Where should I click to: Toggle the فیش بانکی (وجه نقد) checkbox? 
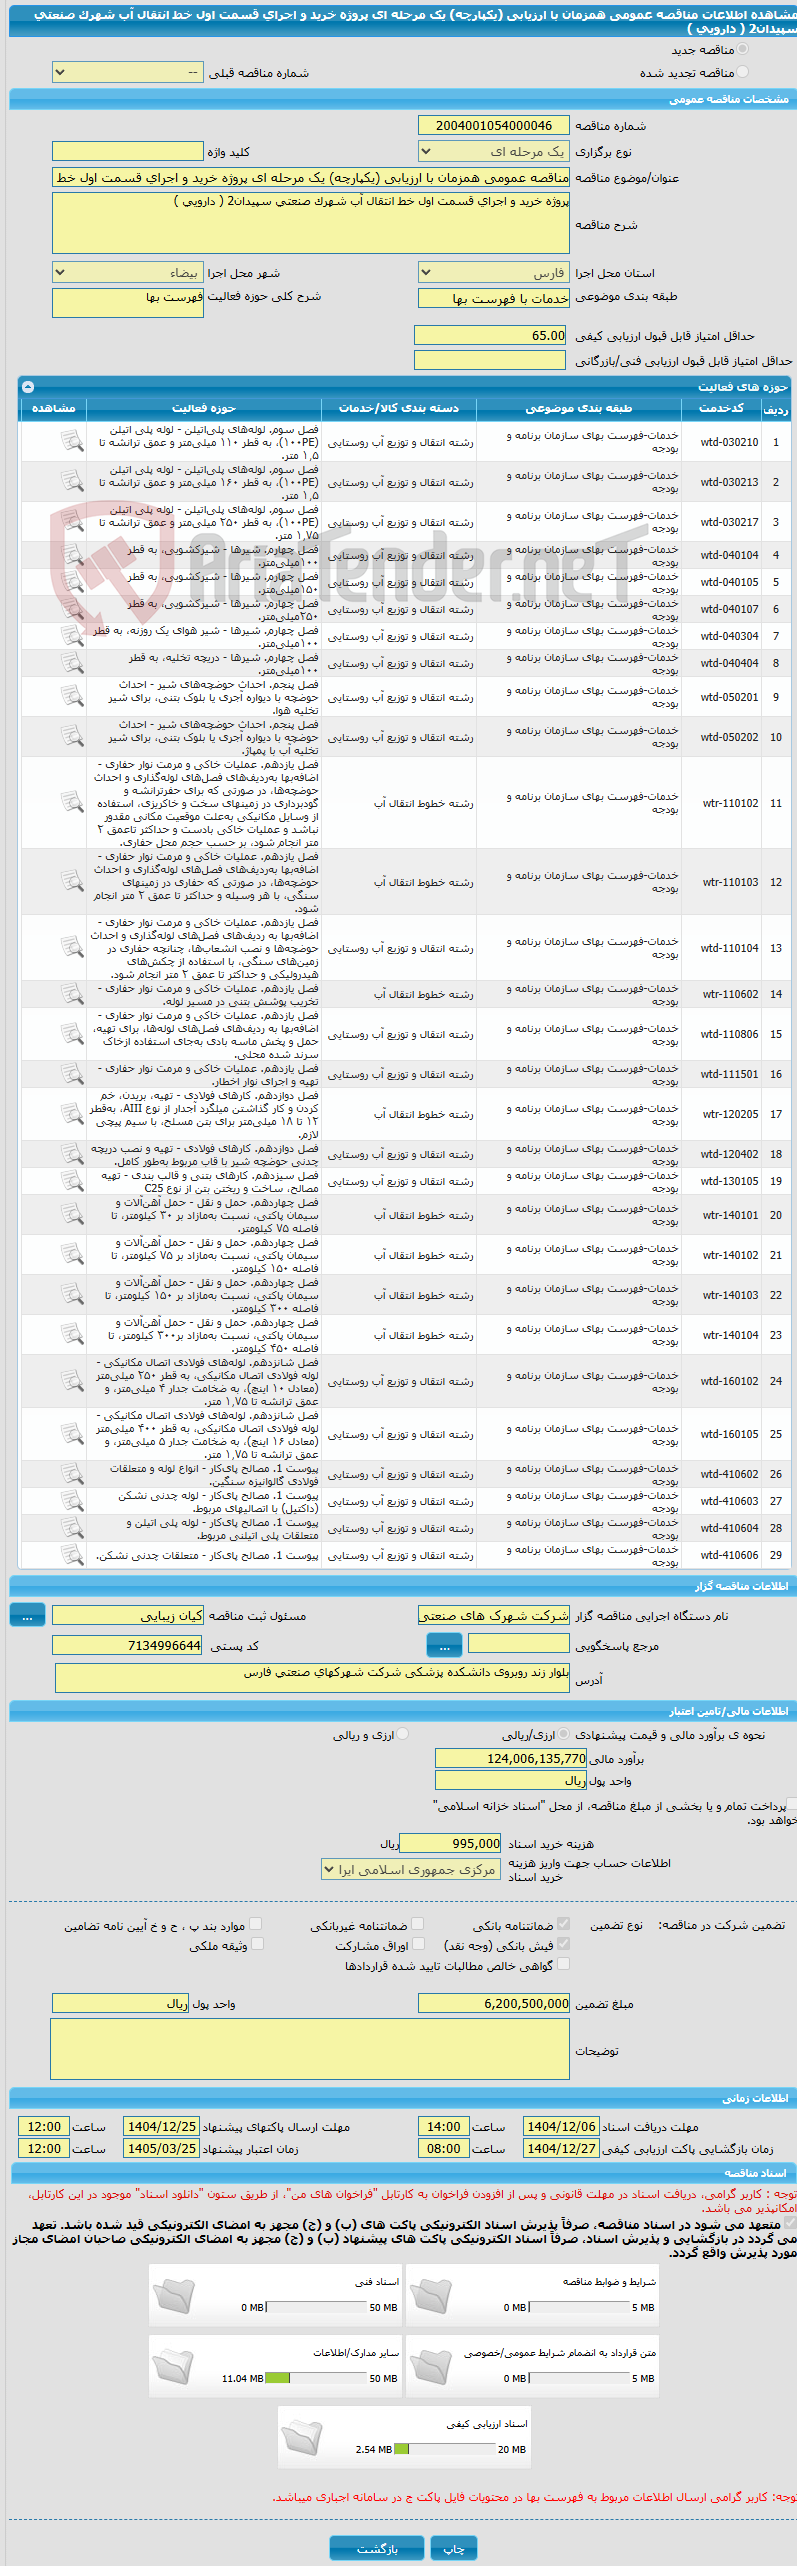coord(563,1944)
